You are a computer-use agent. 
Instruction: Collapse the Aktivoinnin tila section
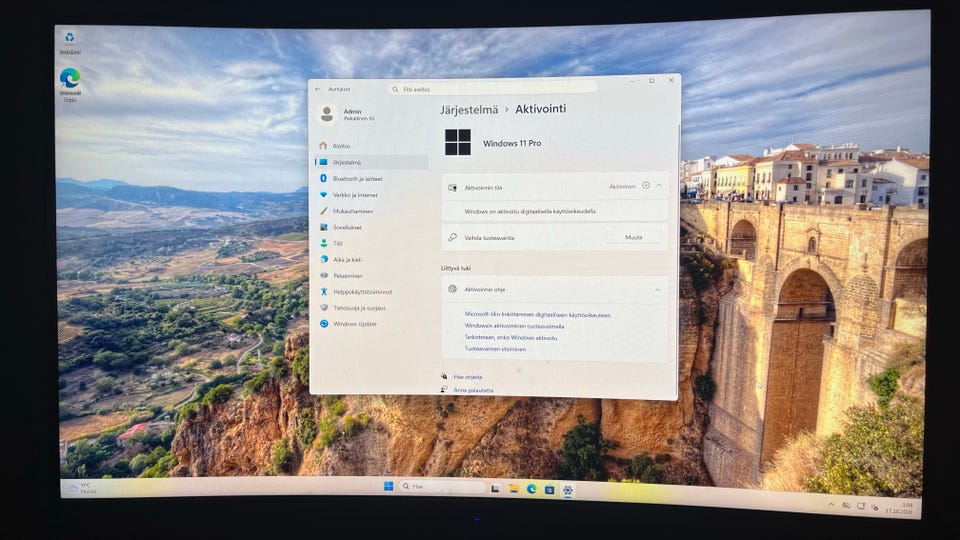(x=659, y=186)
